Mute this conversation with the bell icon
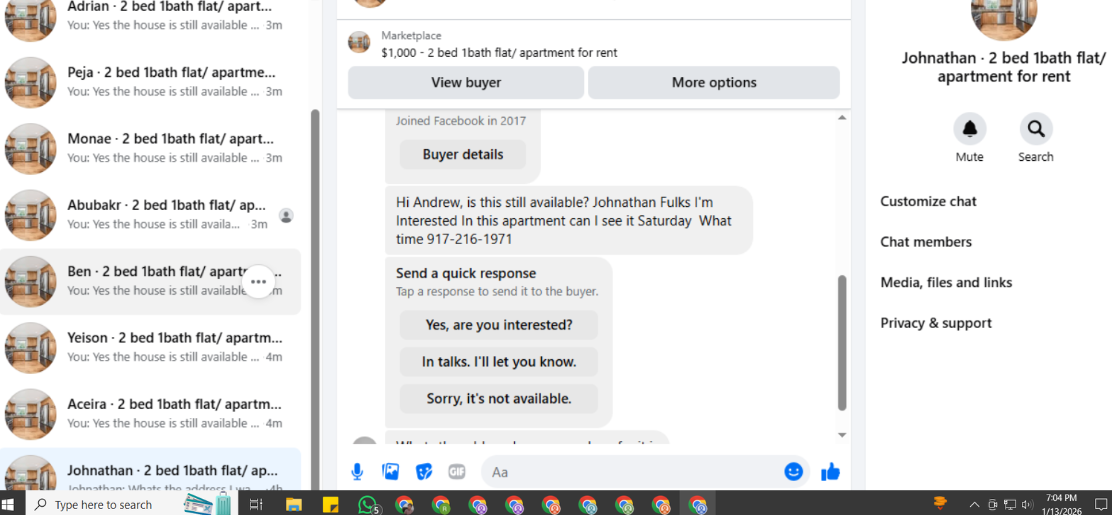Image resolution: width=1112 pixels, height=515 pixels. [969, 129]
